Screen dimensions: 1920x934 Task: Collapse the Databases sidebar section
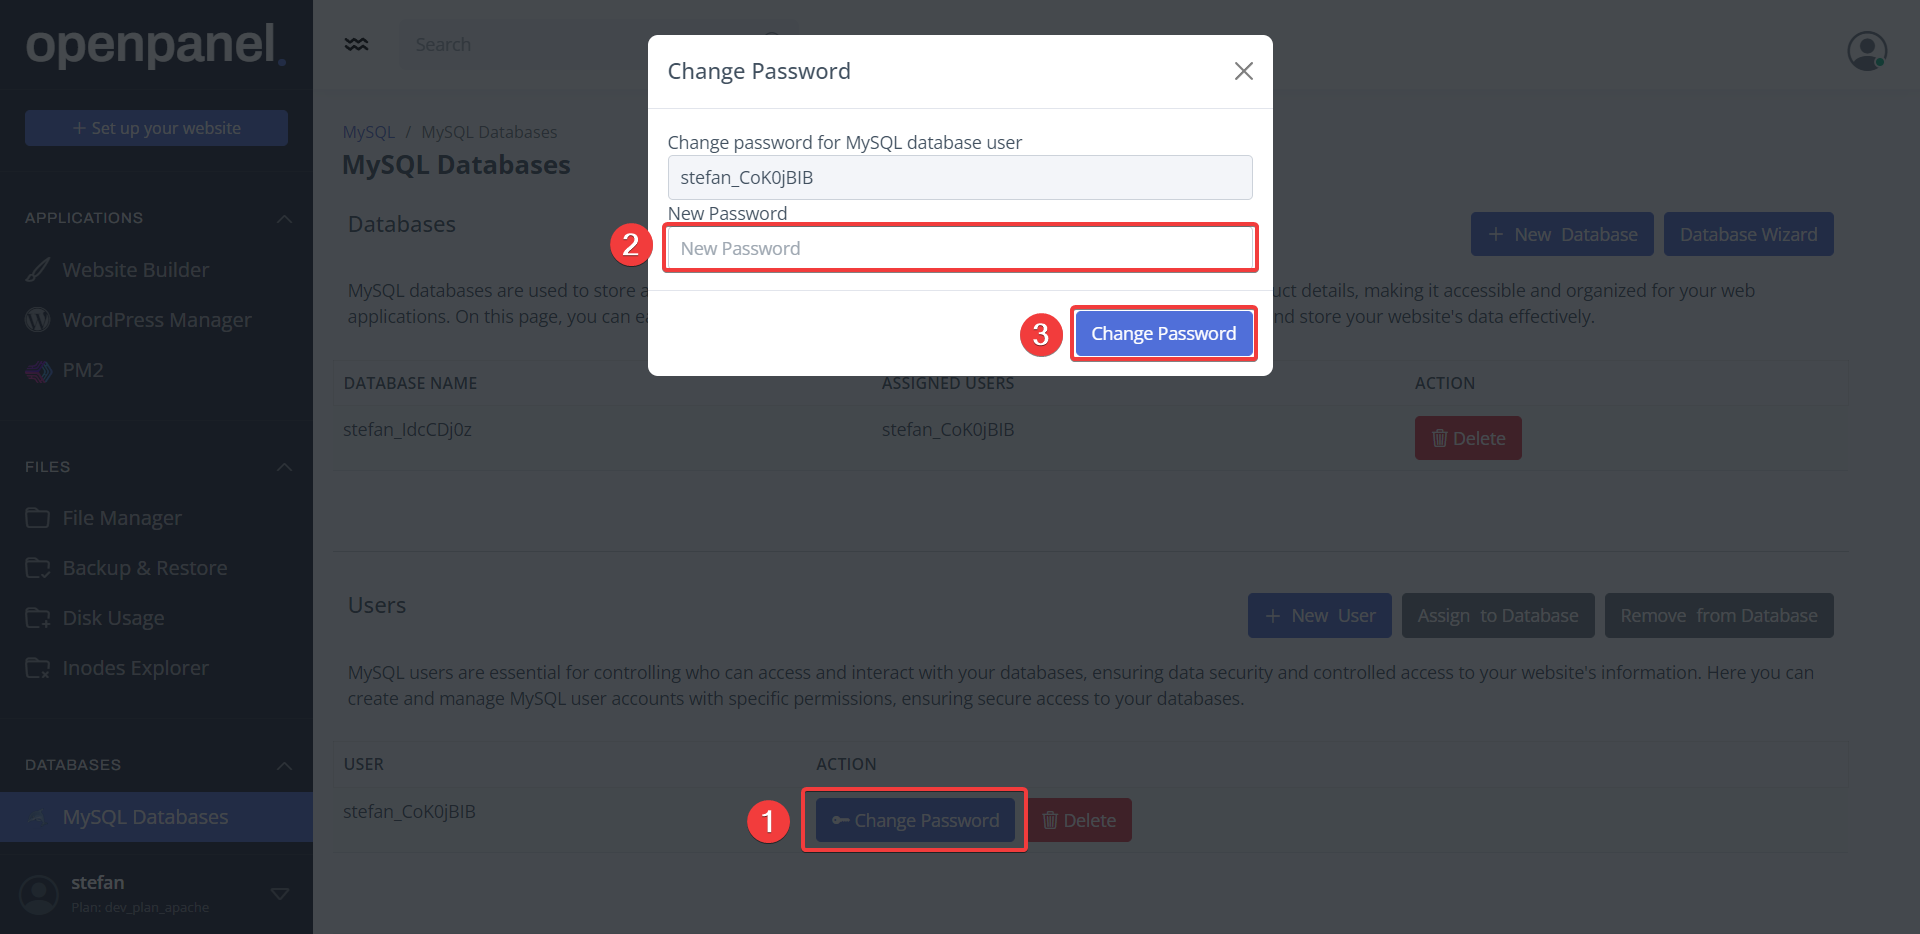[x=284, y=765]
